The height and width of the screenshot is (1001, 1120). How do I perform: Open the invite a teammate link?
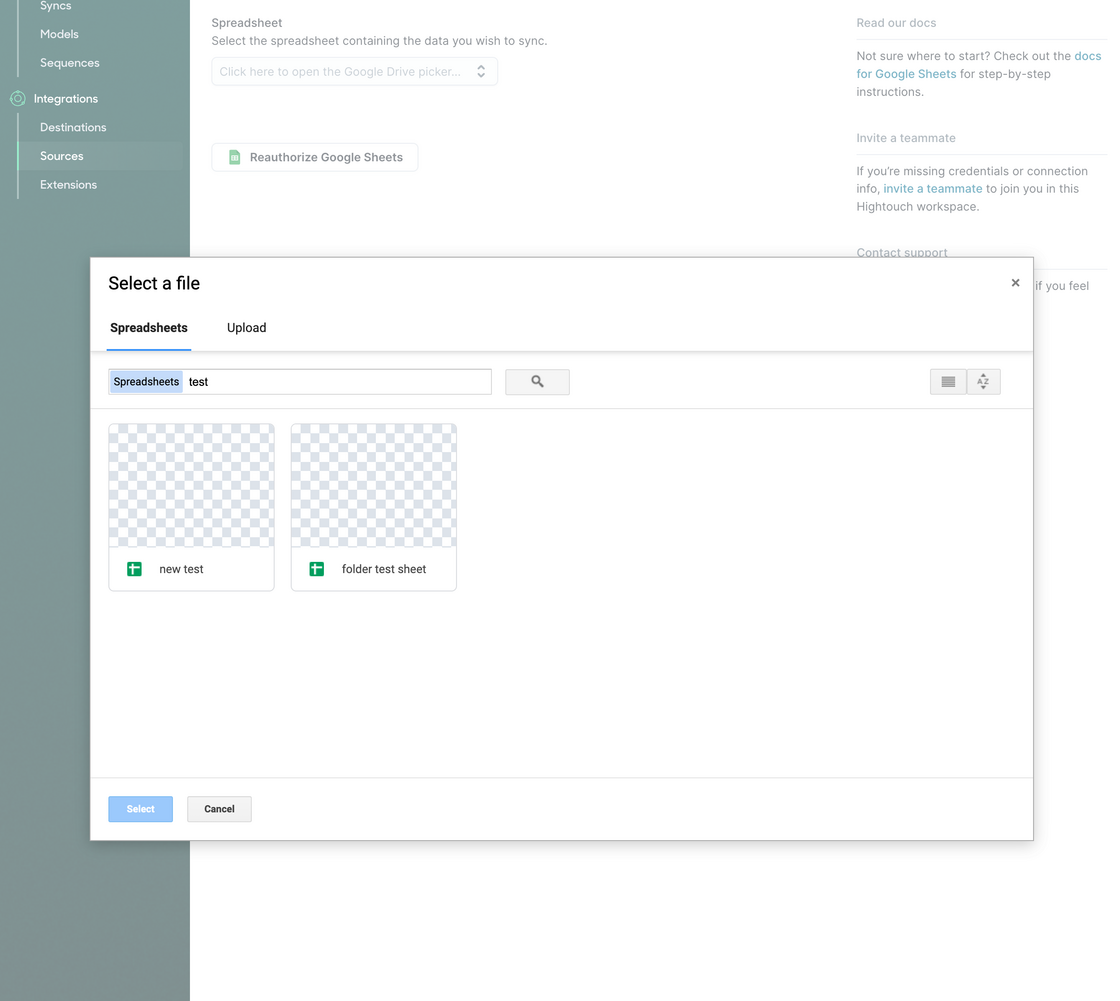coord(932,189)
